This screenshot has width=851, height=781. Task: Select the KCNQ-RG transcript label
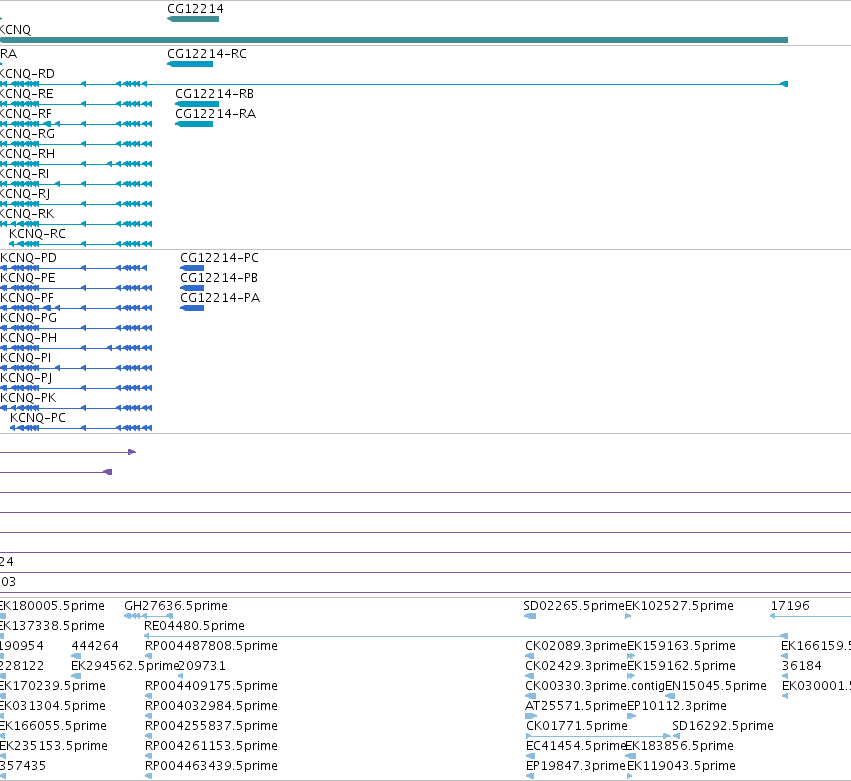[x=27, y=134]
